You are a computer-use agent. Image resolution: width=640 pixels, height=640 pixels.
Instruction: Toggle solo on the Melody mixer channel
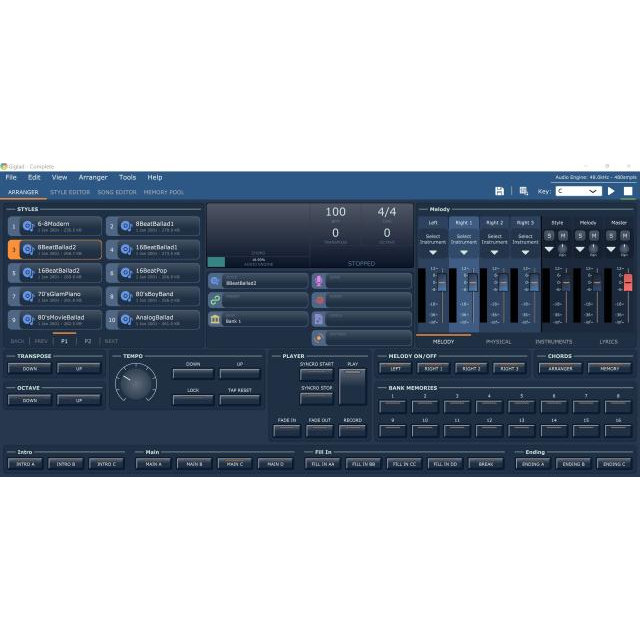[580, 236]
